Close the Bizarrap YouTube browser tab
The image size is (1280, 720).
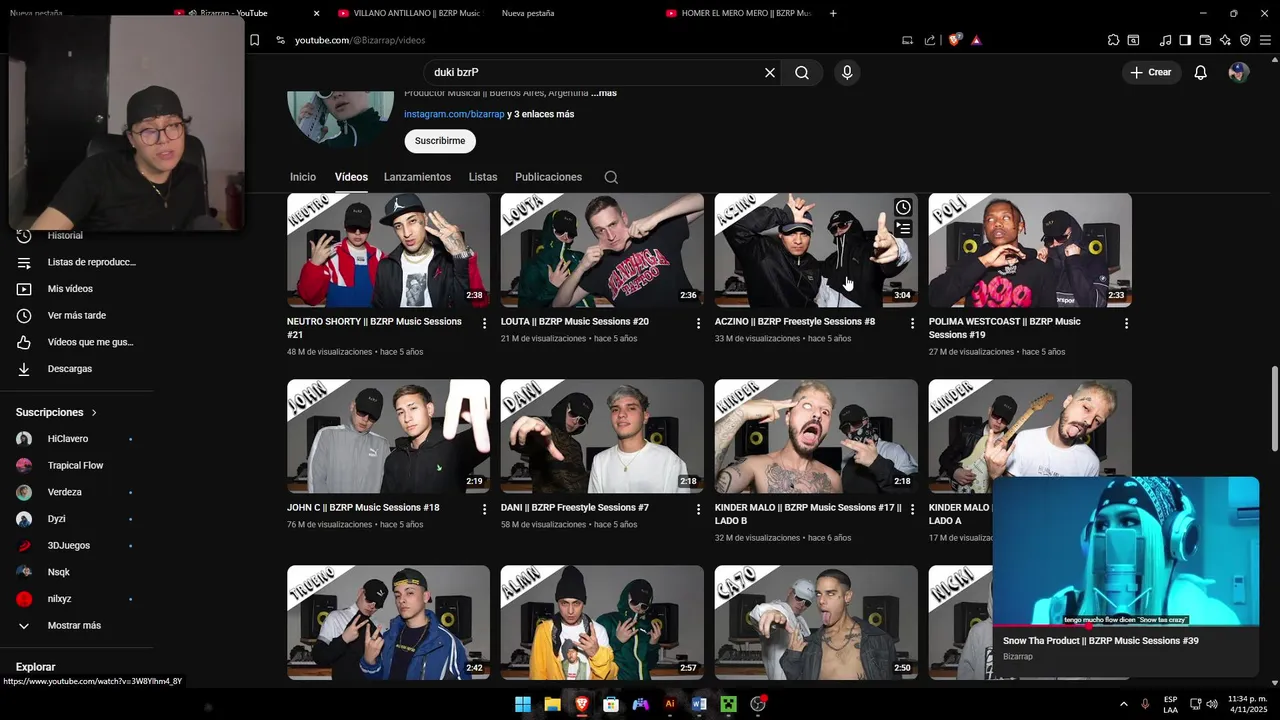[316, 13]
